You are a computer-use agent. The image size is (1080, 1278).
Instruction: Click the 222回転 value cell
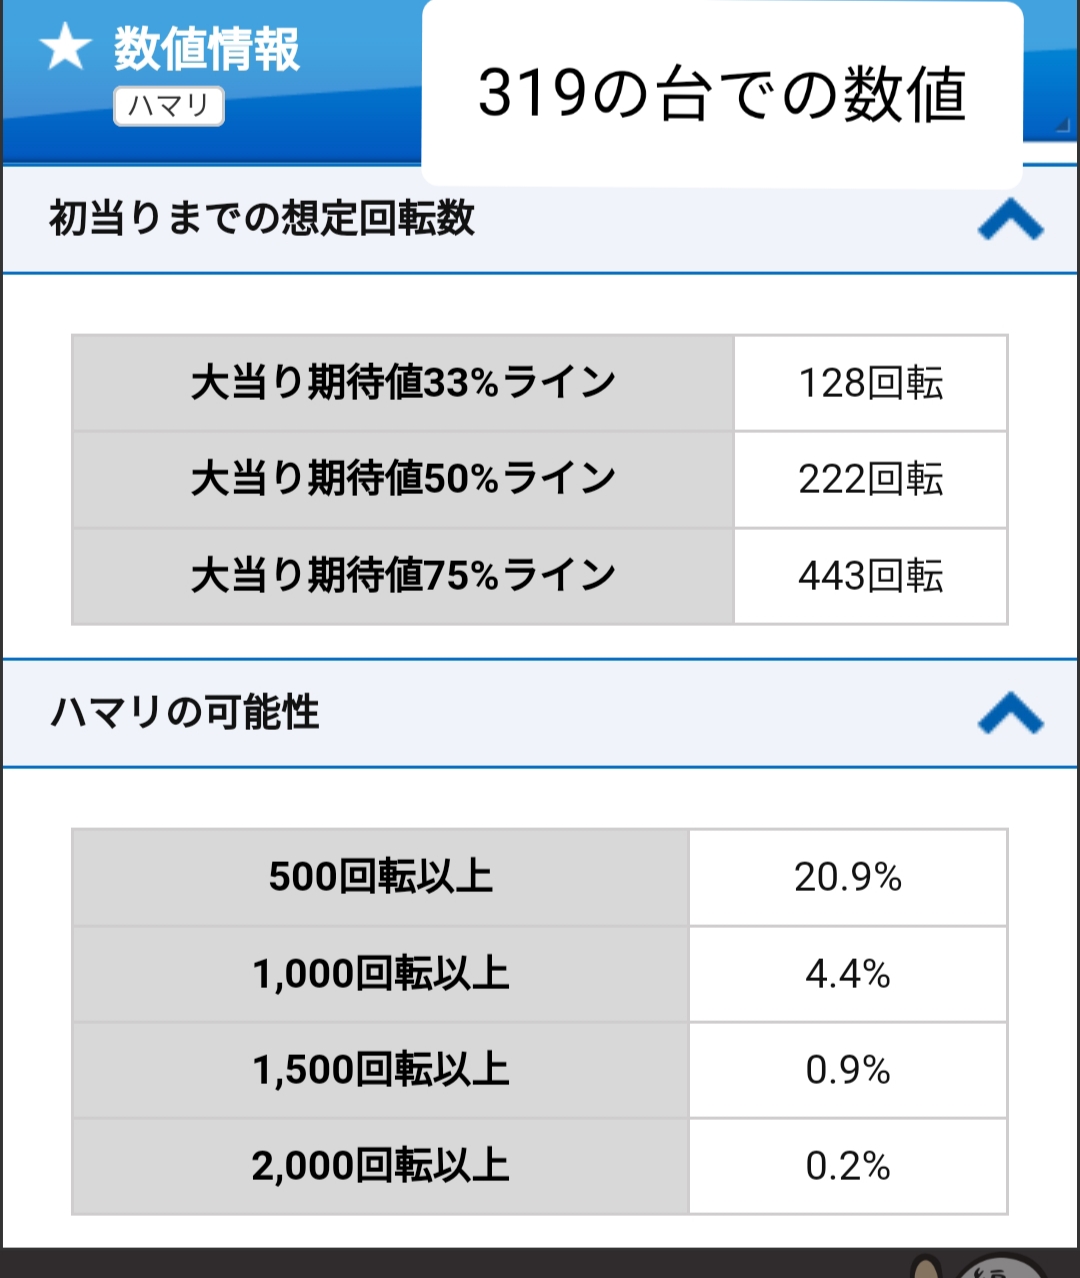(x=870, y=479)
